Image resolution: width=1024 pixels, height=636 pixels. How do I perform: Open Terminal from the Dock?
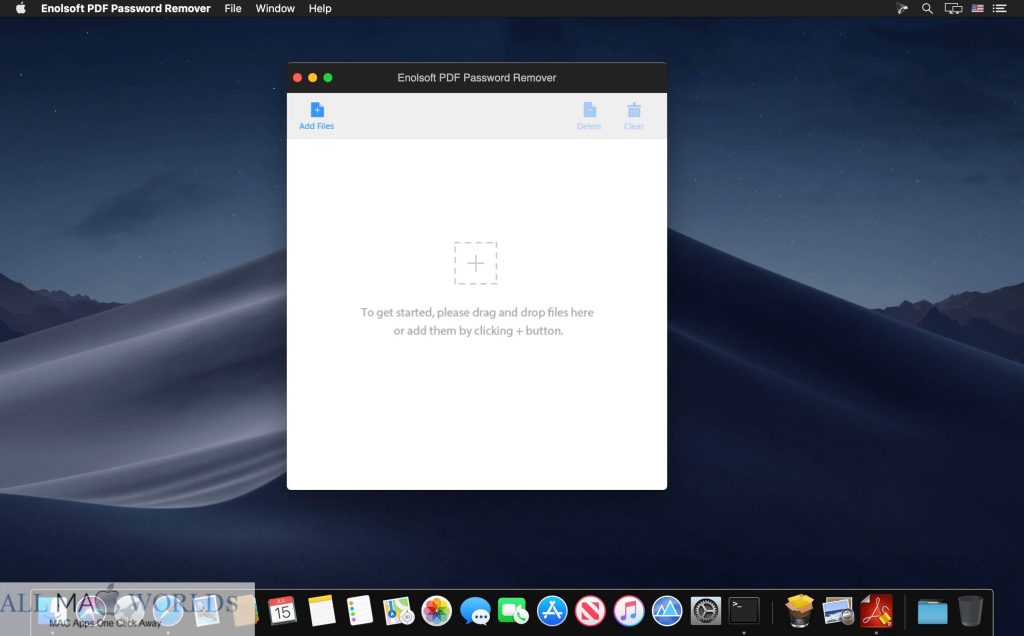744,611
